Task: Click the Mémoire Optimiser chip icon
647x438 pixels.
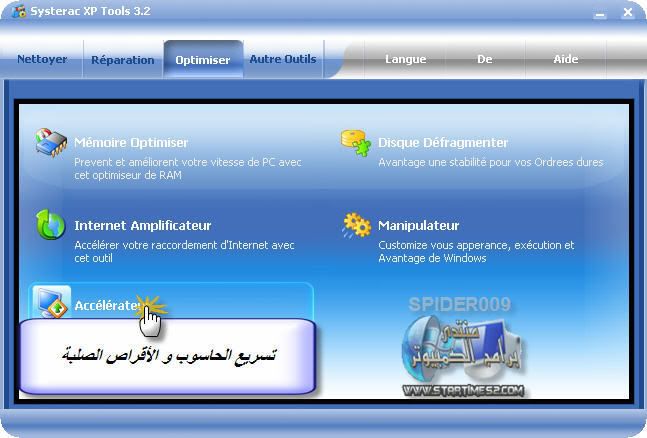Action: [x=51, y=142]
